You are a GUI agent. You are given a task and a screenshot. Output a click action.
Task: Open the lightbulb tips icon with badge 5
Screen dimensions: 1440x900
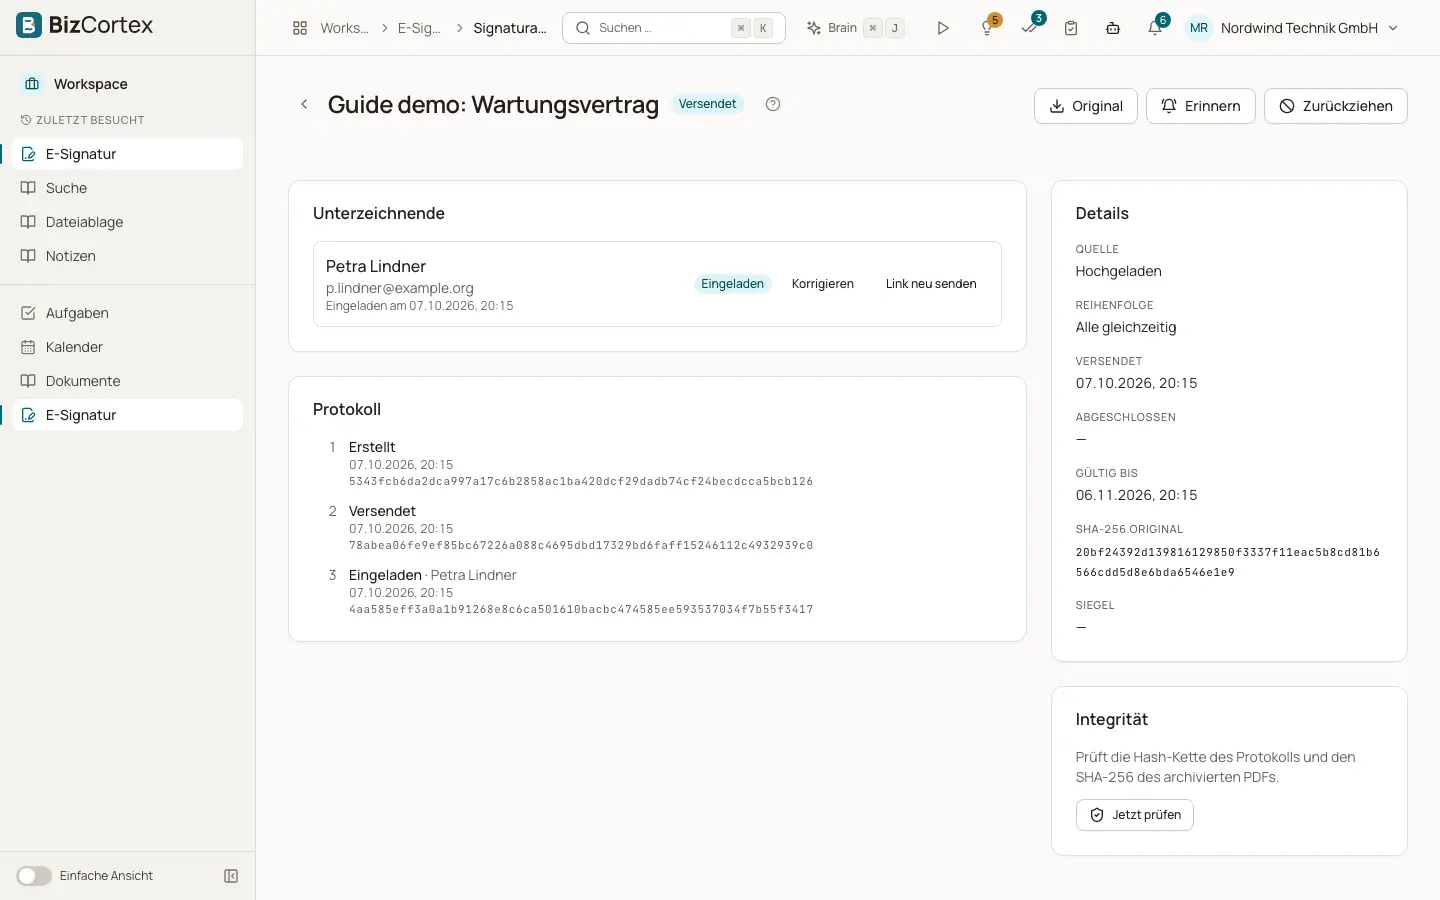[x=987, y=28]
